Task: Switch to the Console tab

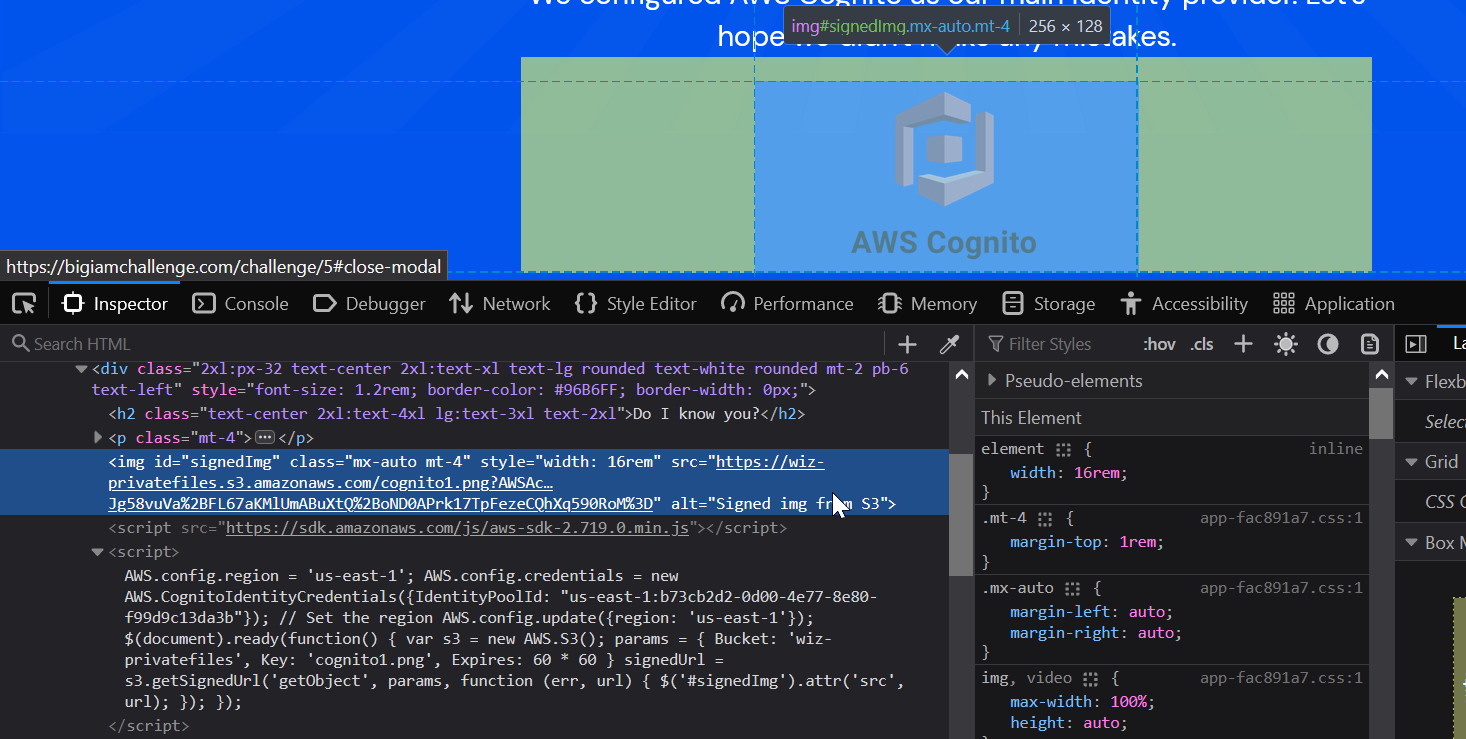Action: pos(240,303)
